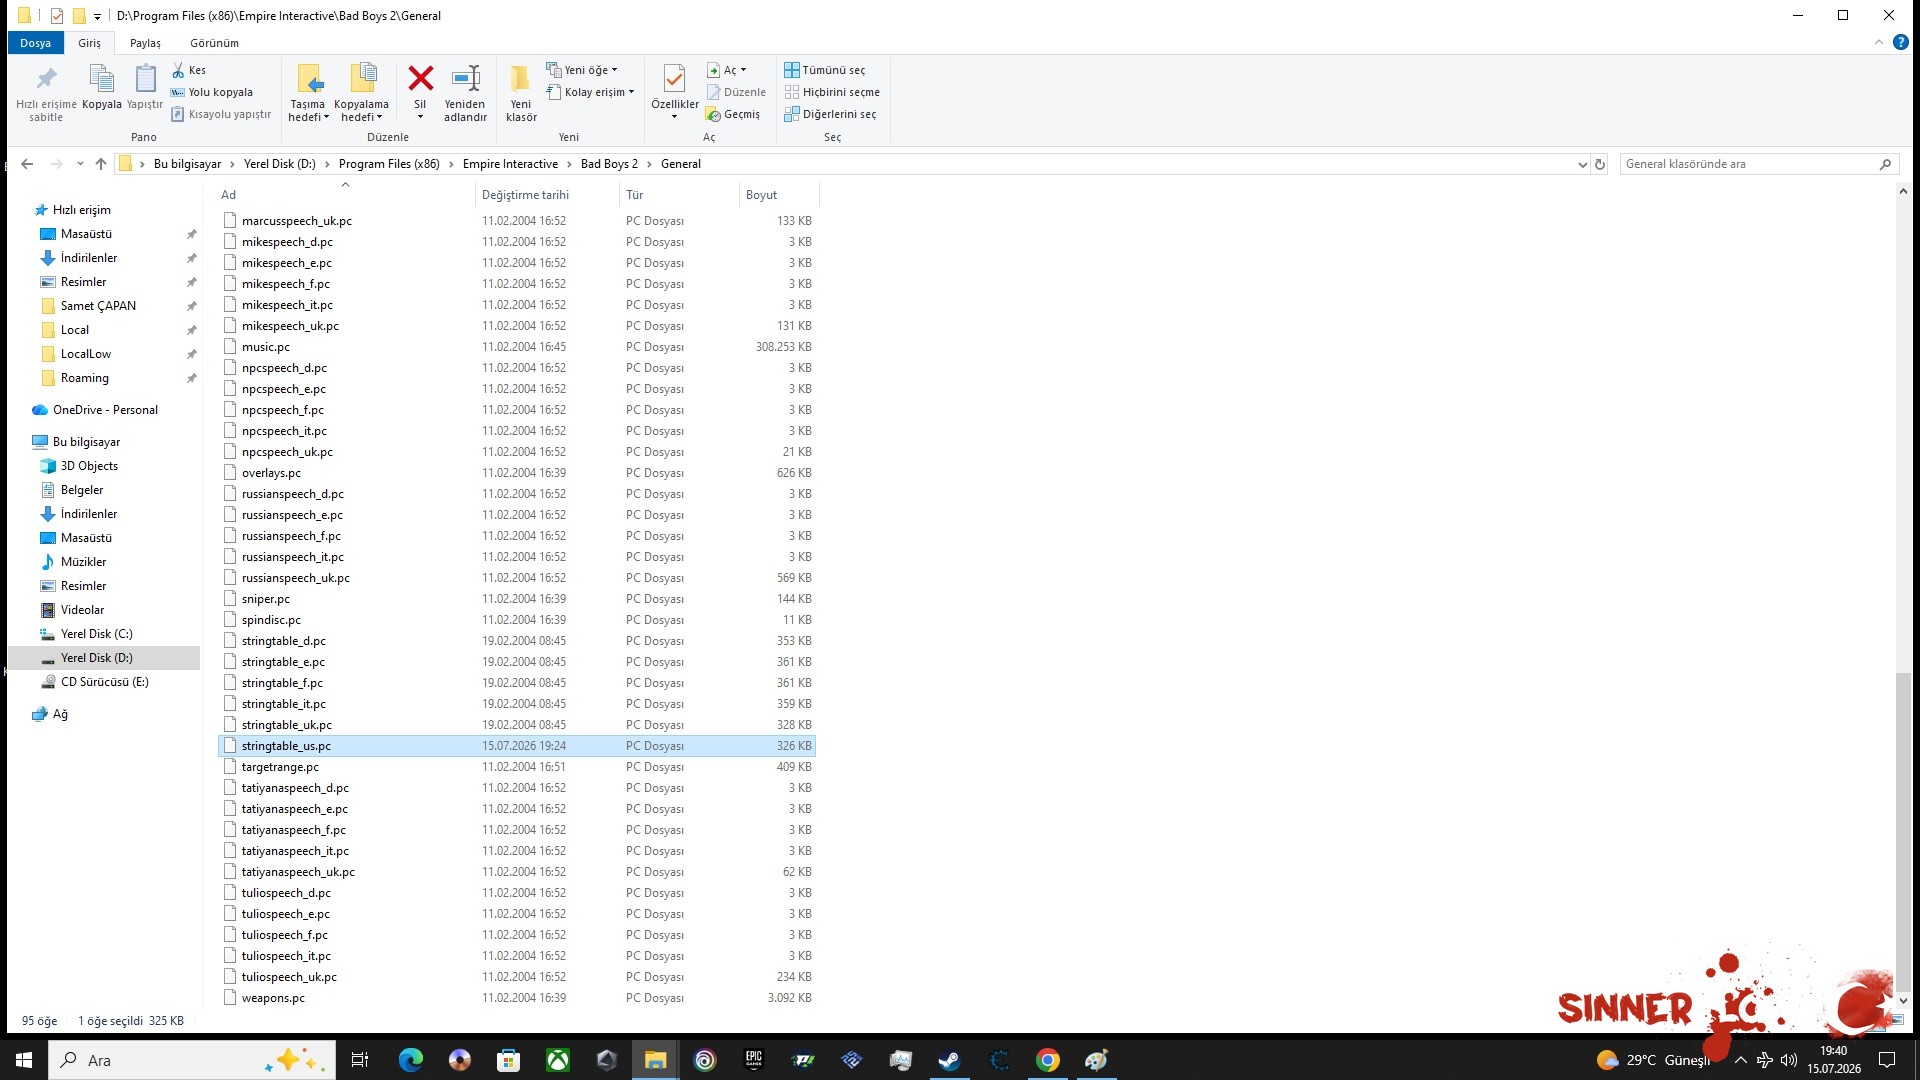This screenshot has width=1920, height=1080.
Task: Switch to the Görünüm tab
Action: click(214, 43)
